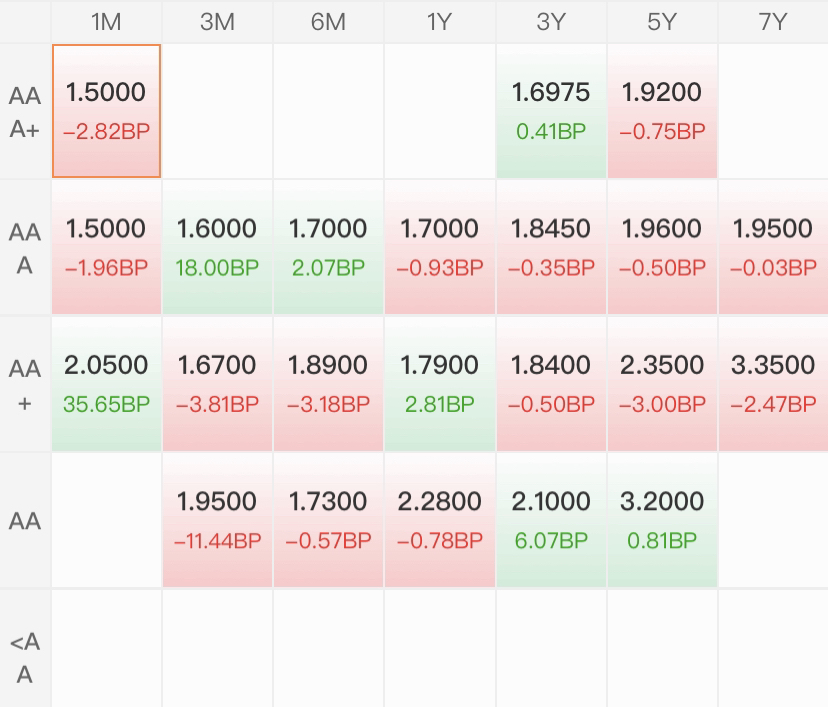
Task: Select the AA+ rating row label
Action: (25, 384)
